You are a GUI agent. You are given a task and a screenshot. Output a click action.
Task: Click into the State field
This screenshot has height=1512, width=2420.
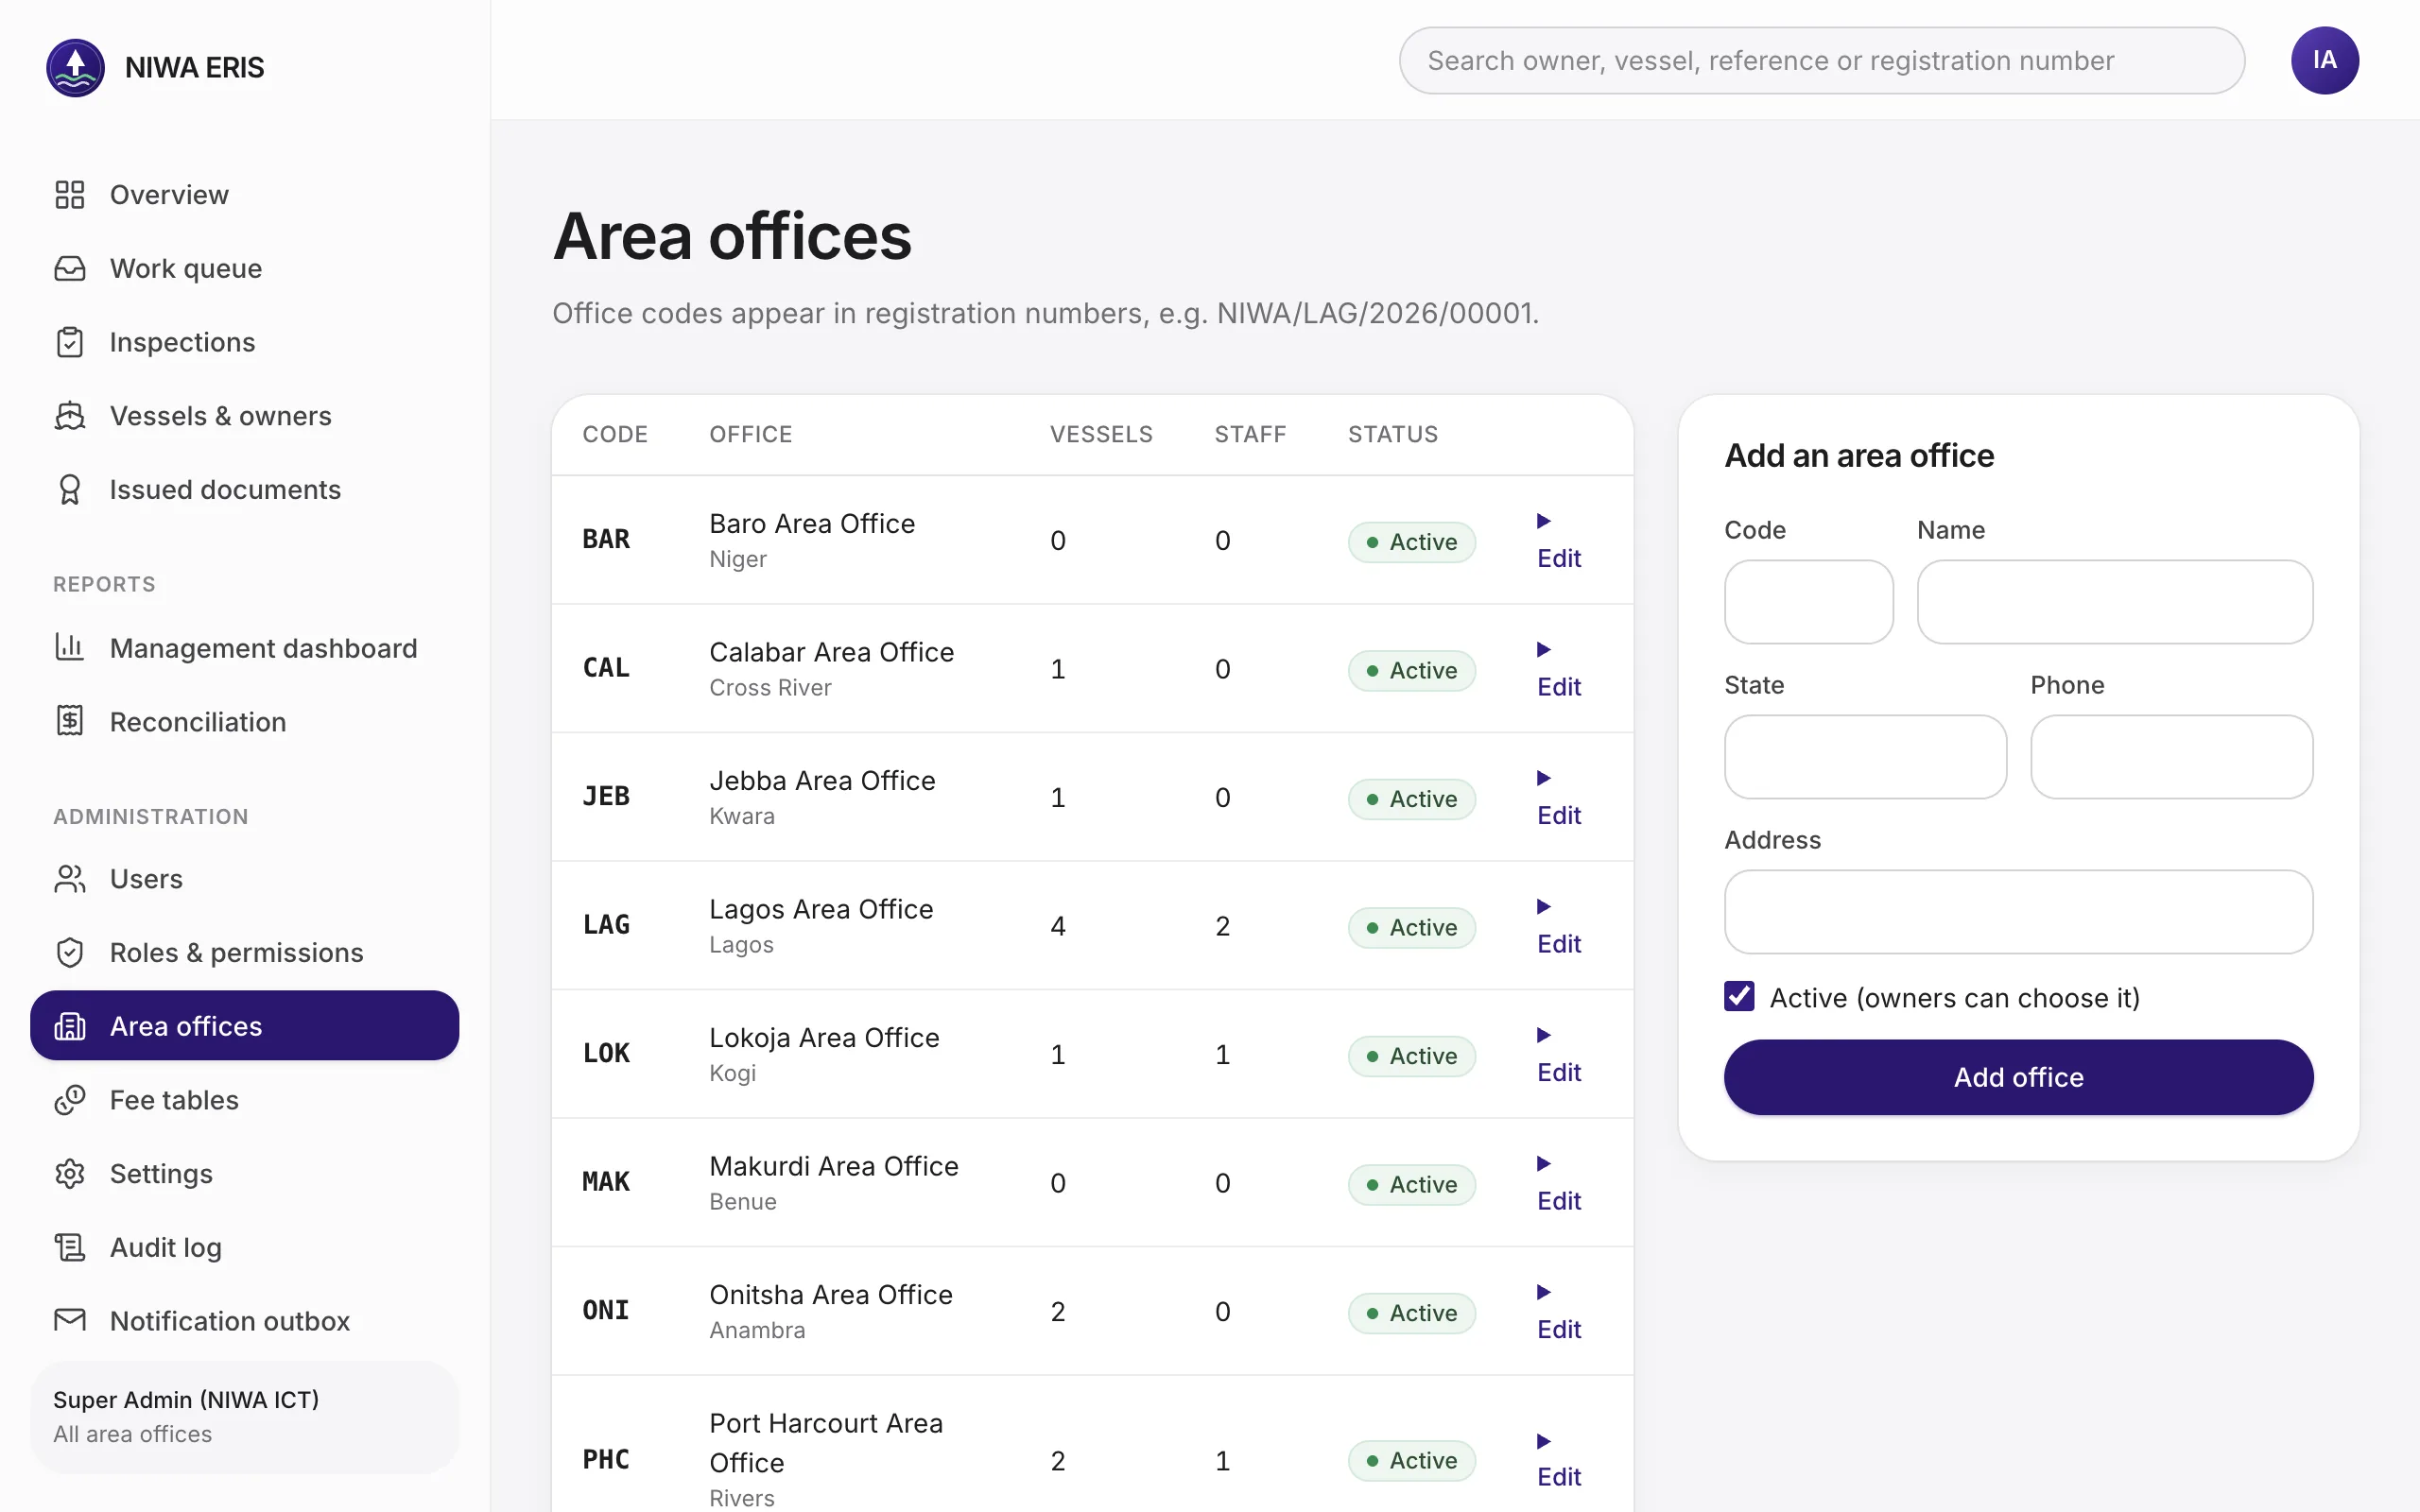point(1865,757)
